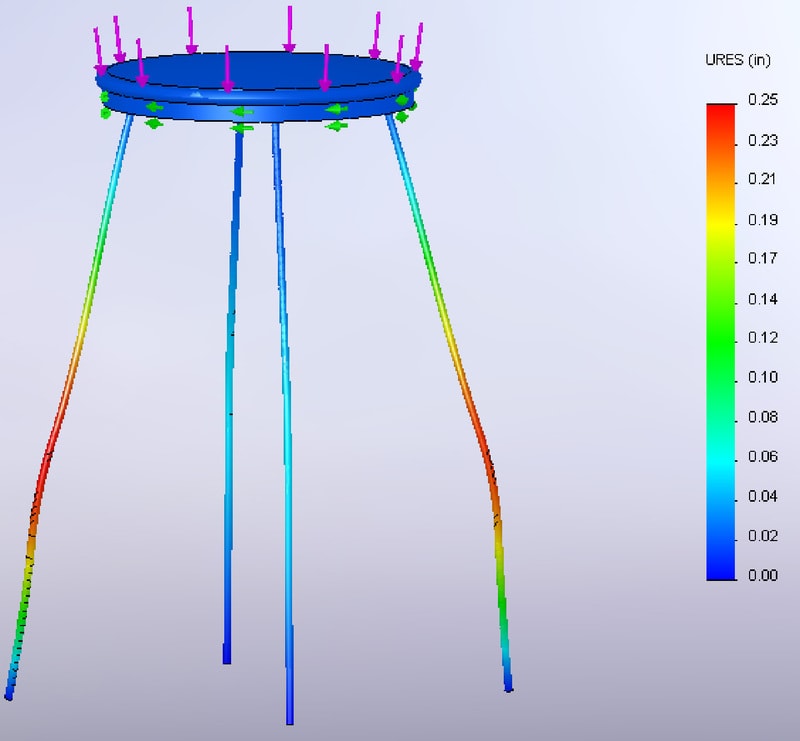
Task: Click bottom end of the longest center leg
Action: coord(290,716)
